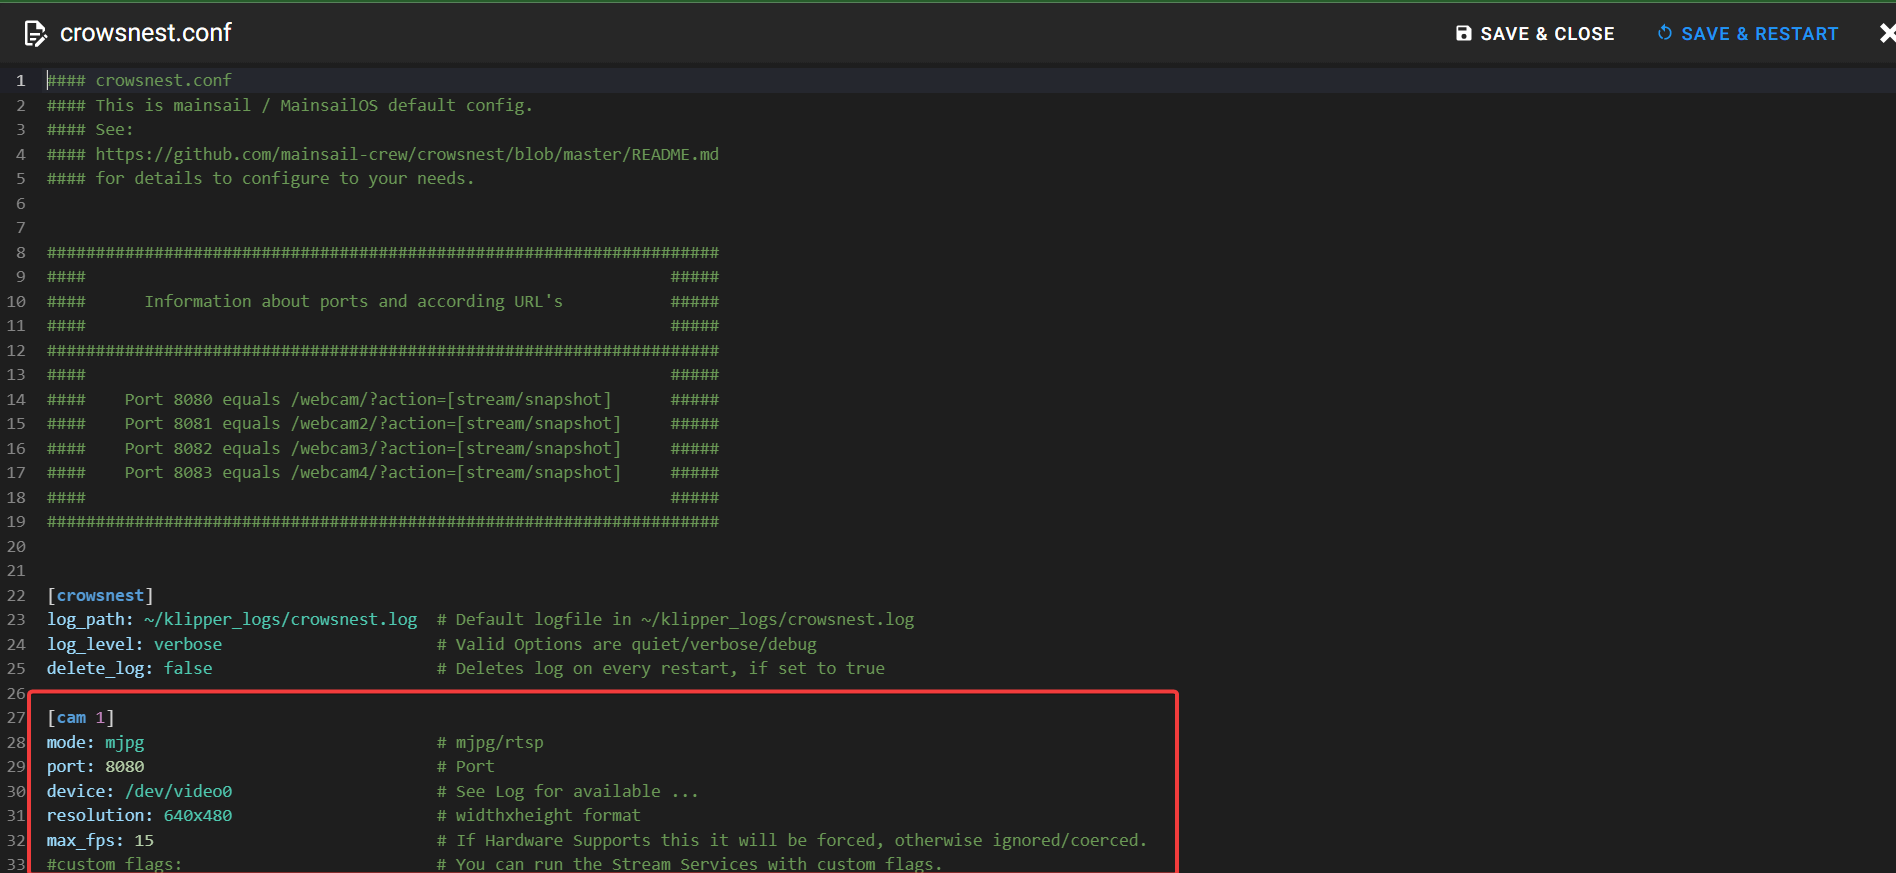Click the mode value mjpg

pos(124,743)
